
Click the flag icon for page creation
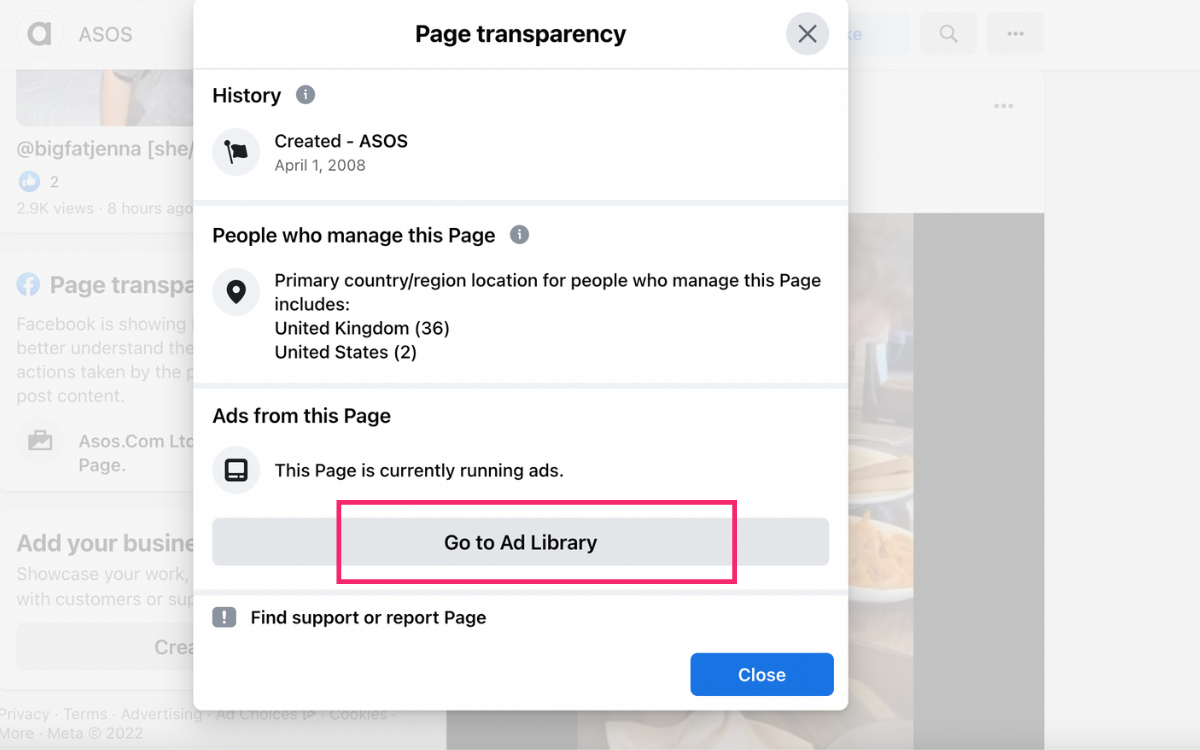[x=237, y=152]
